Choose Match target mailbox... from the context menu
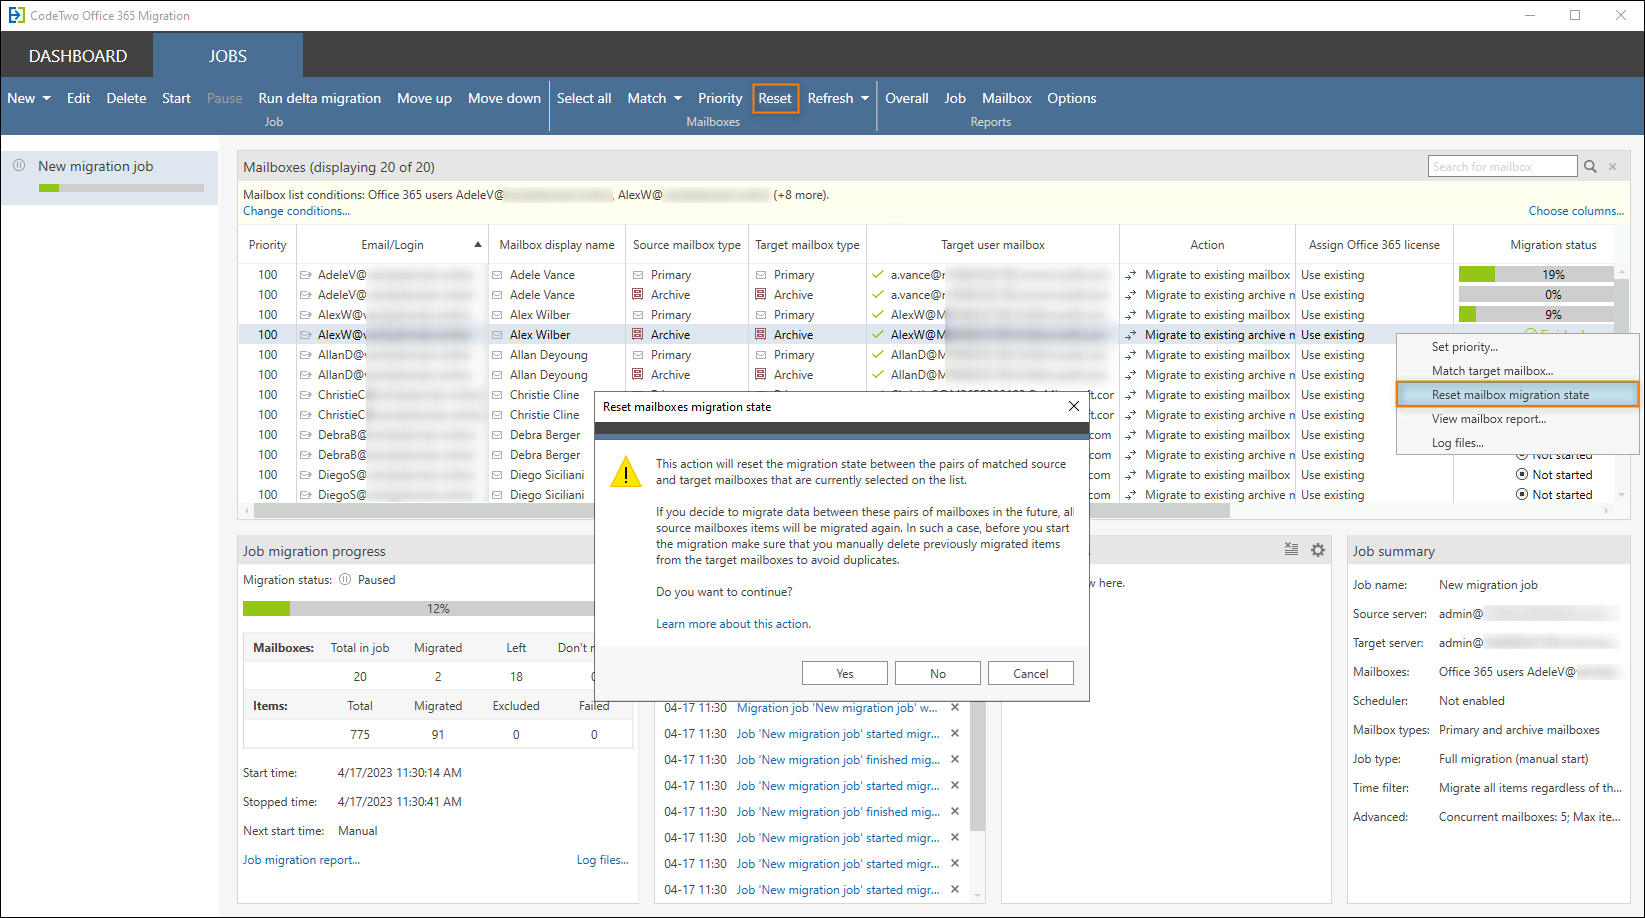The image size is (1645, 918). 1516,371
